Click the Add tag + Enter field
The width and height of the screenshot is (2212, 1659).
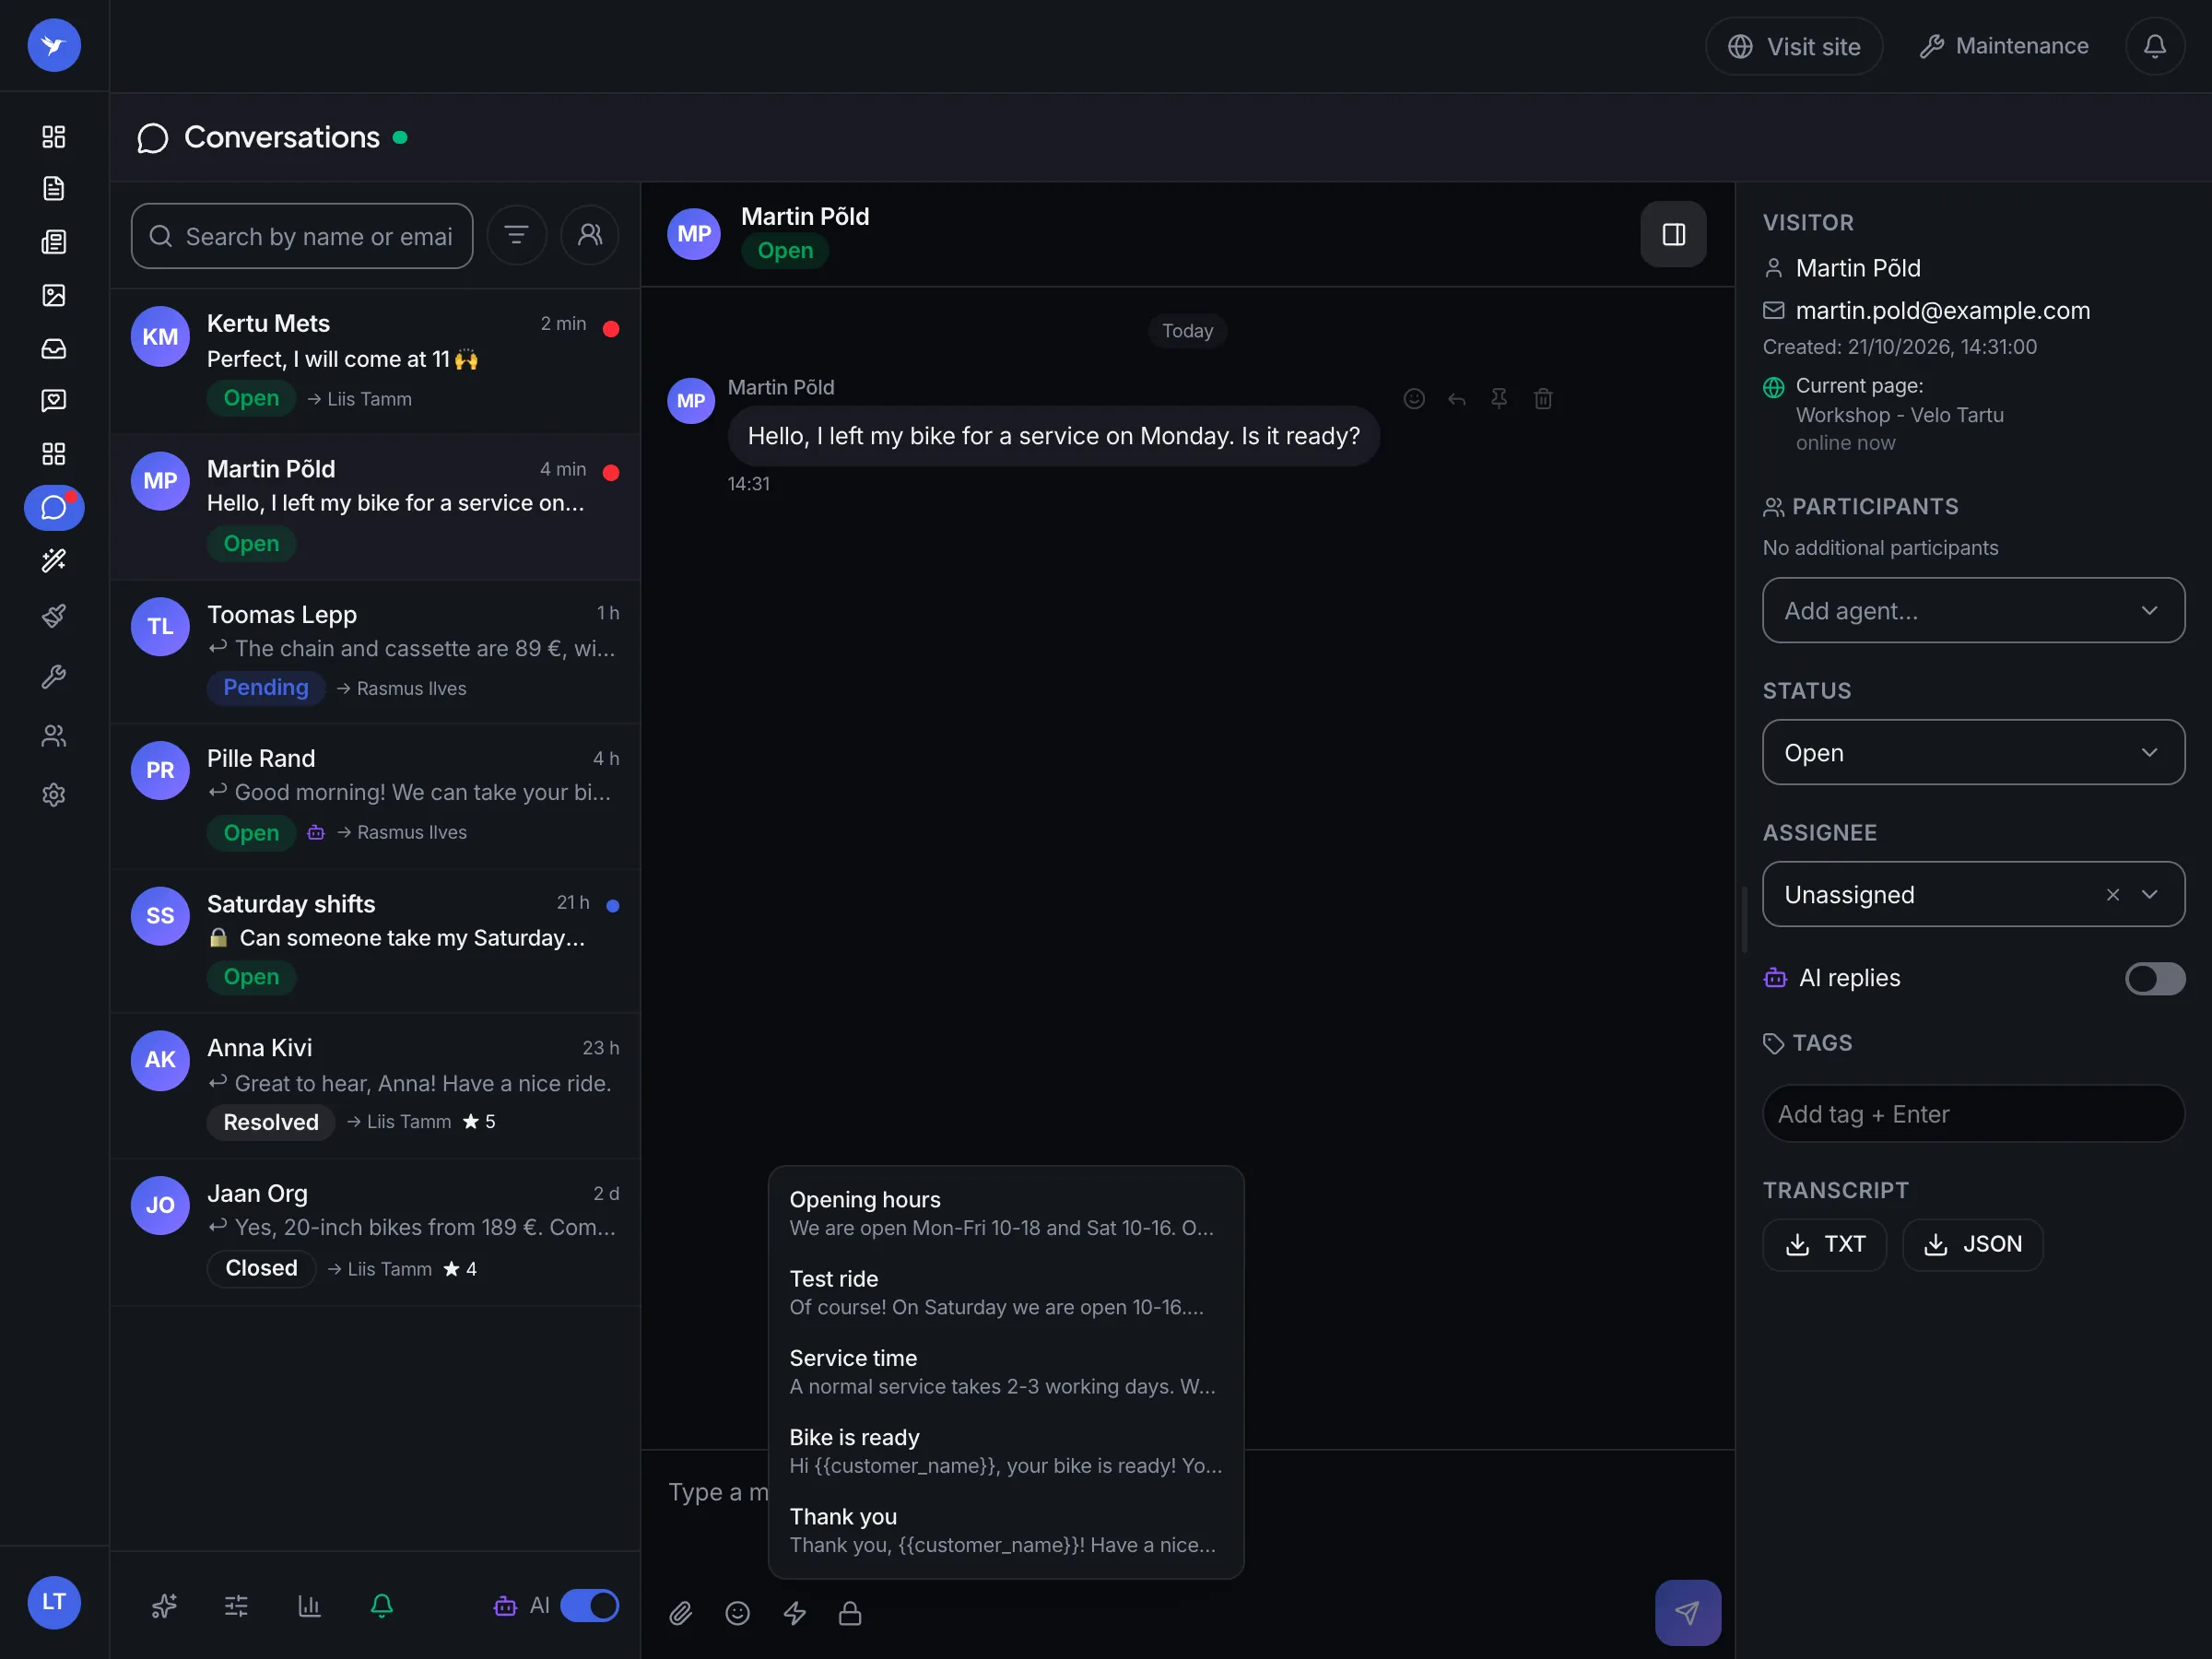point(1973,1113)
